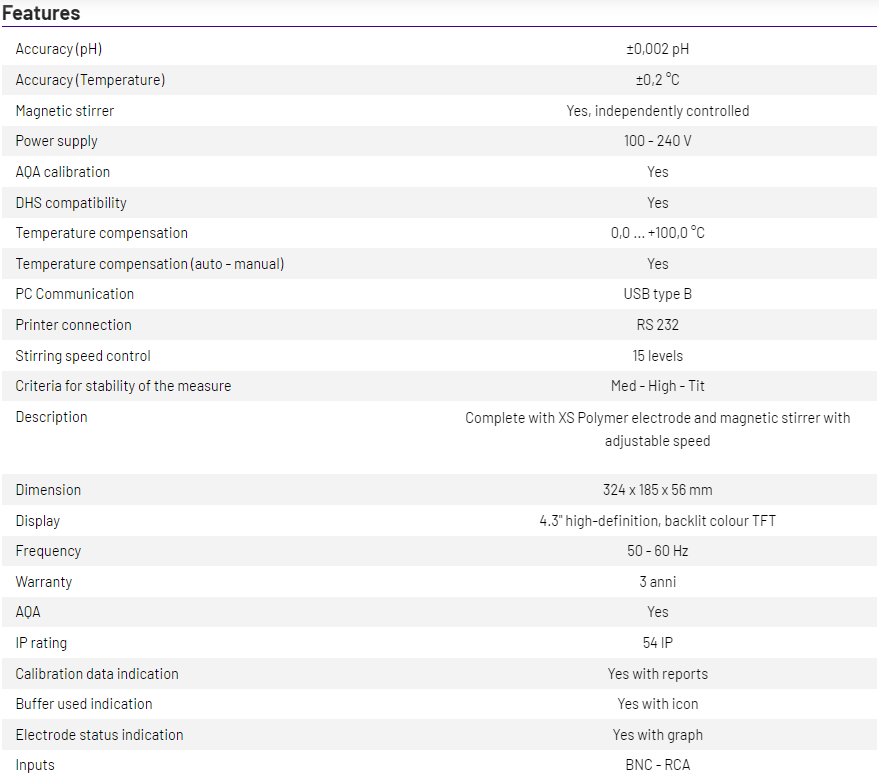Select the Accuracy (pH) row label
The image size is (879, 778).
59,49
